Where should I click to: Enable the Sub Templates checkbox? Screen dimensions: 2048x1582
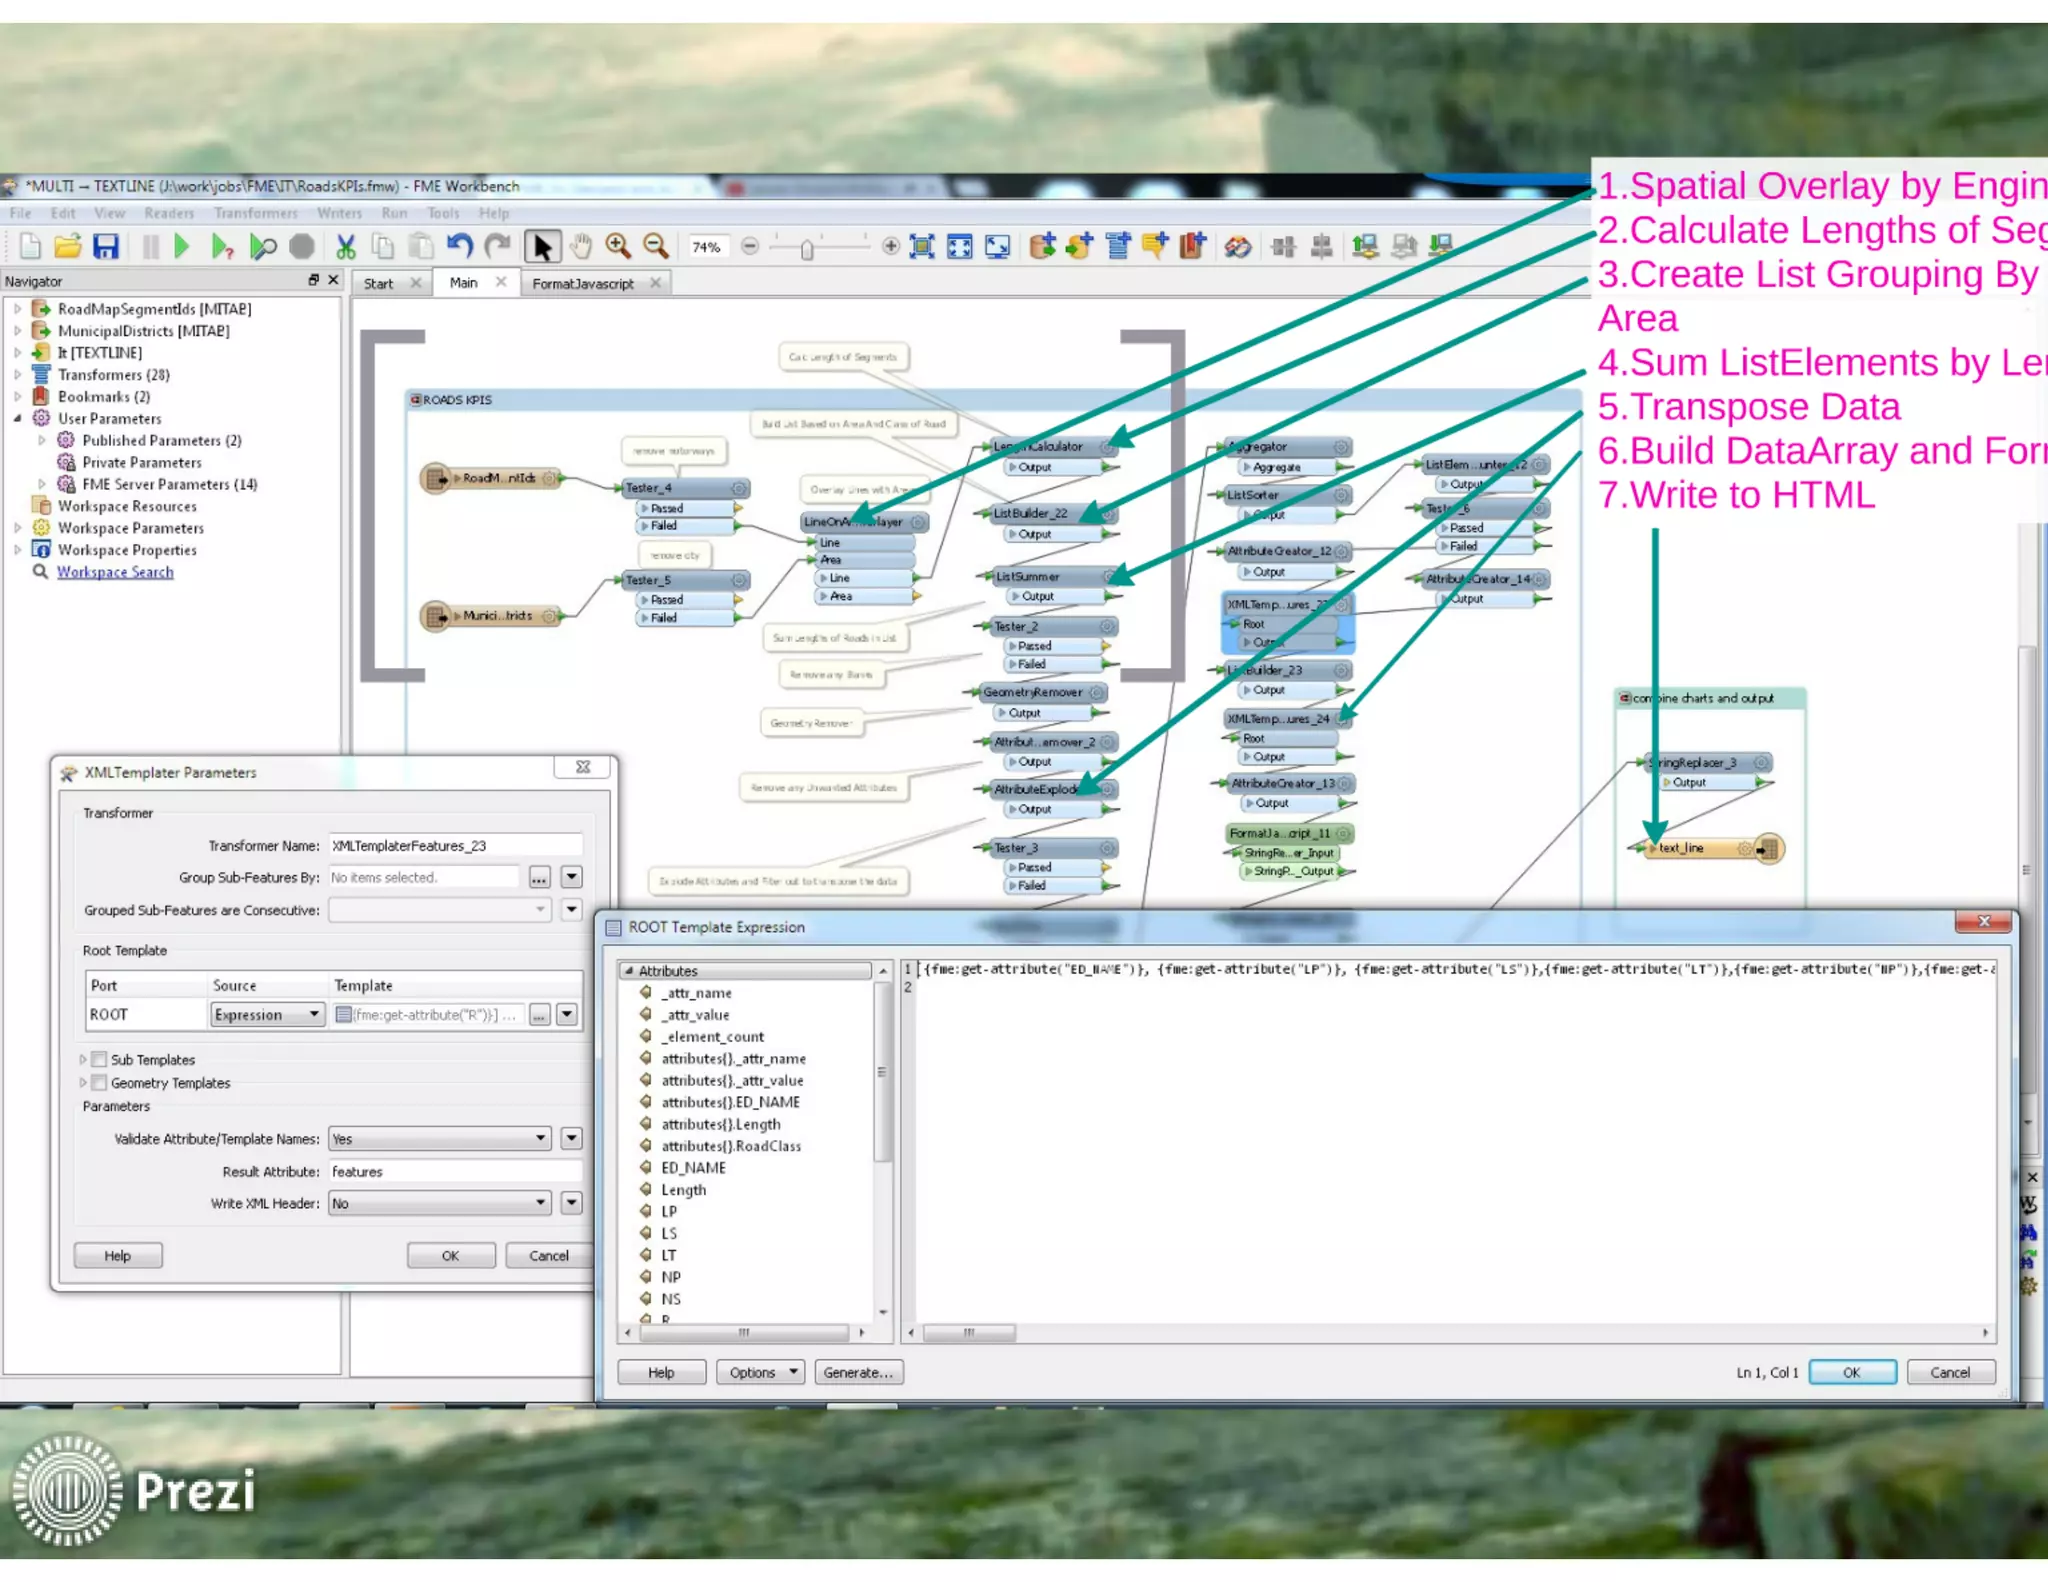(99, 1059)
